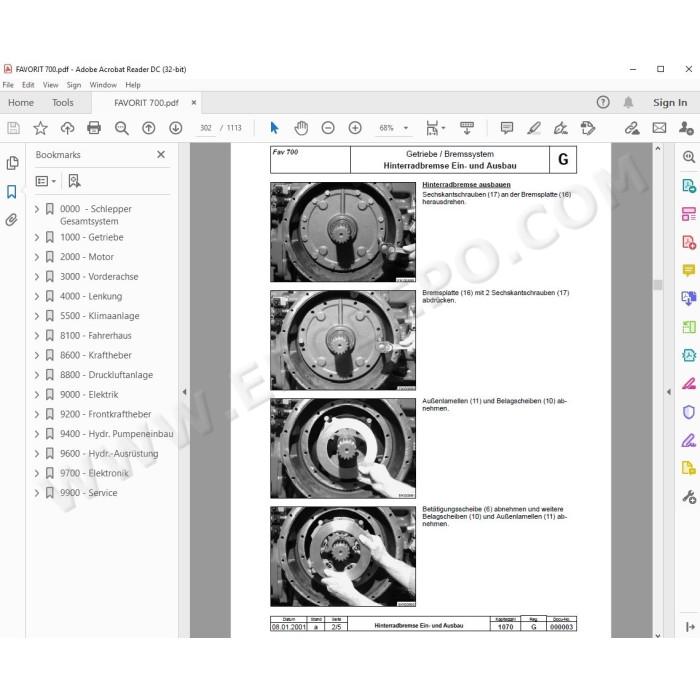
Task: Click the Sign In button
Action: click(670, 103)
